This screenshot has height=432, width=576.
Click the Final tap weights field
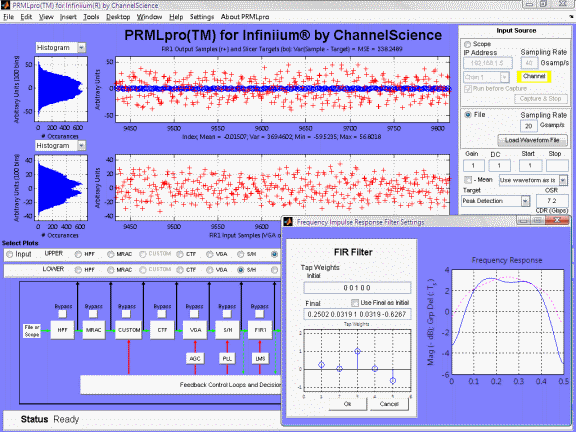pos(357,314)
